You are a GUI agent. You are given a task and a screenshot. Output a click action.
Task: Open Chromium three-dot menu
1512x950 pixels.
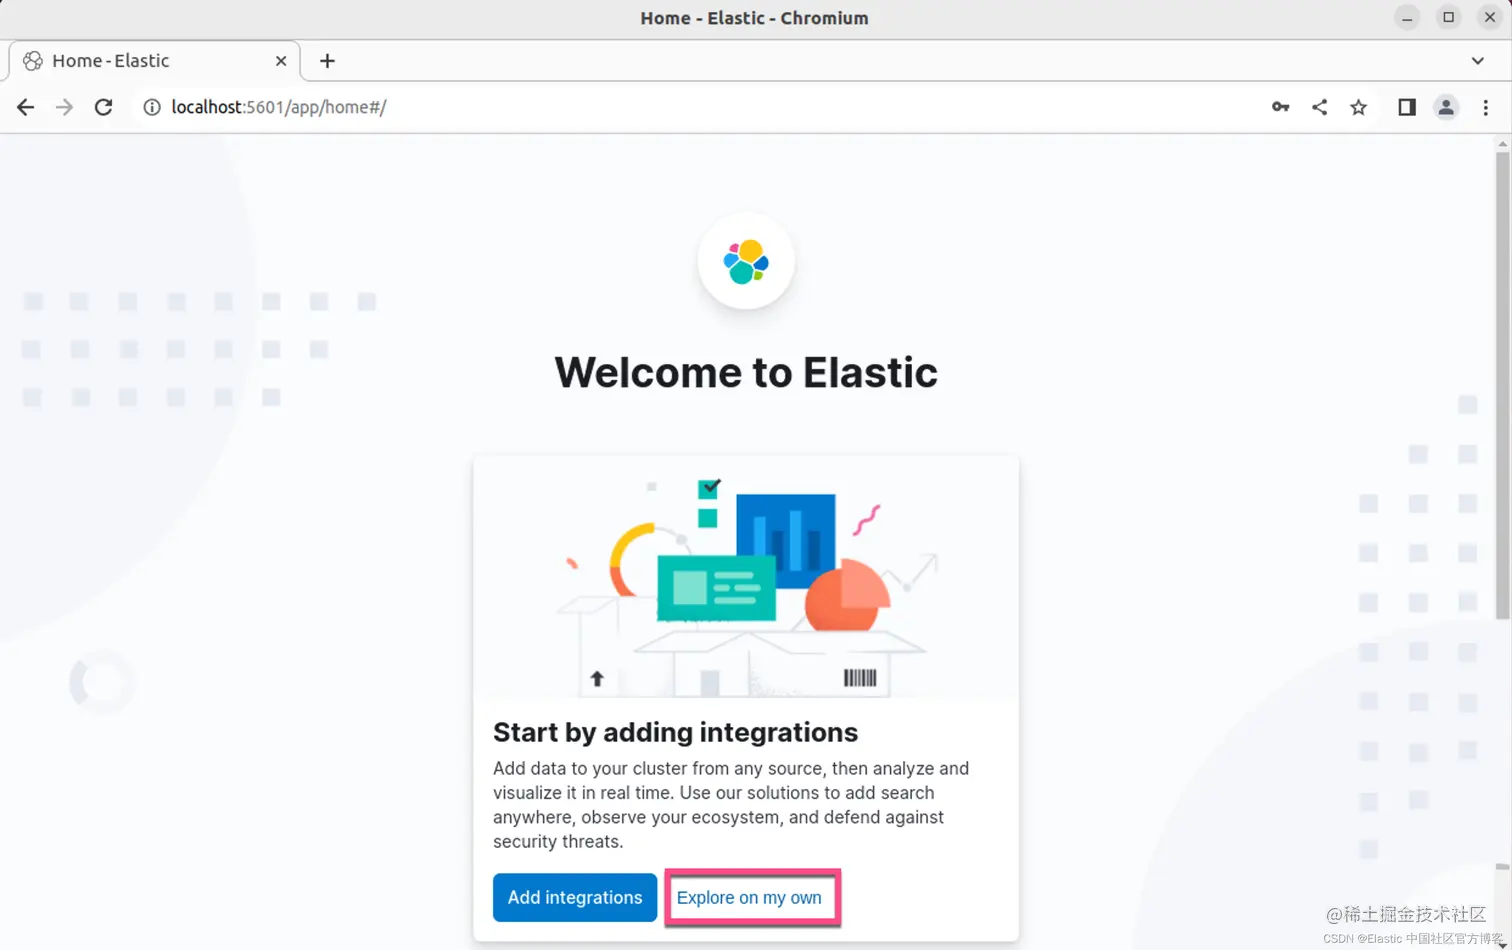point(1486,107)
